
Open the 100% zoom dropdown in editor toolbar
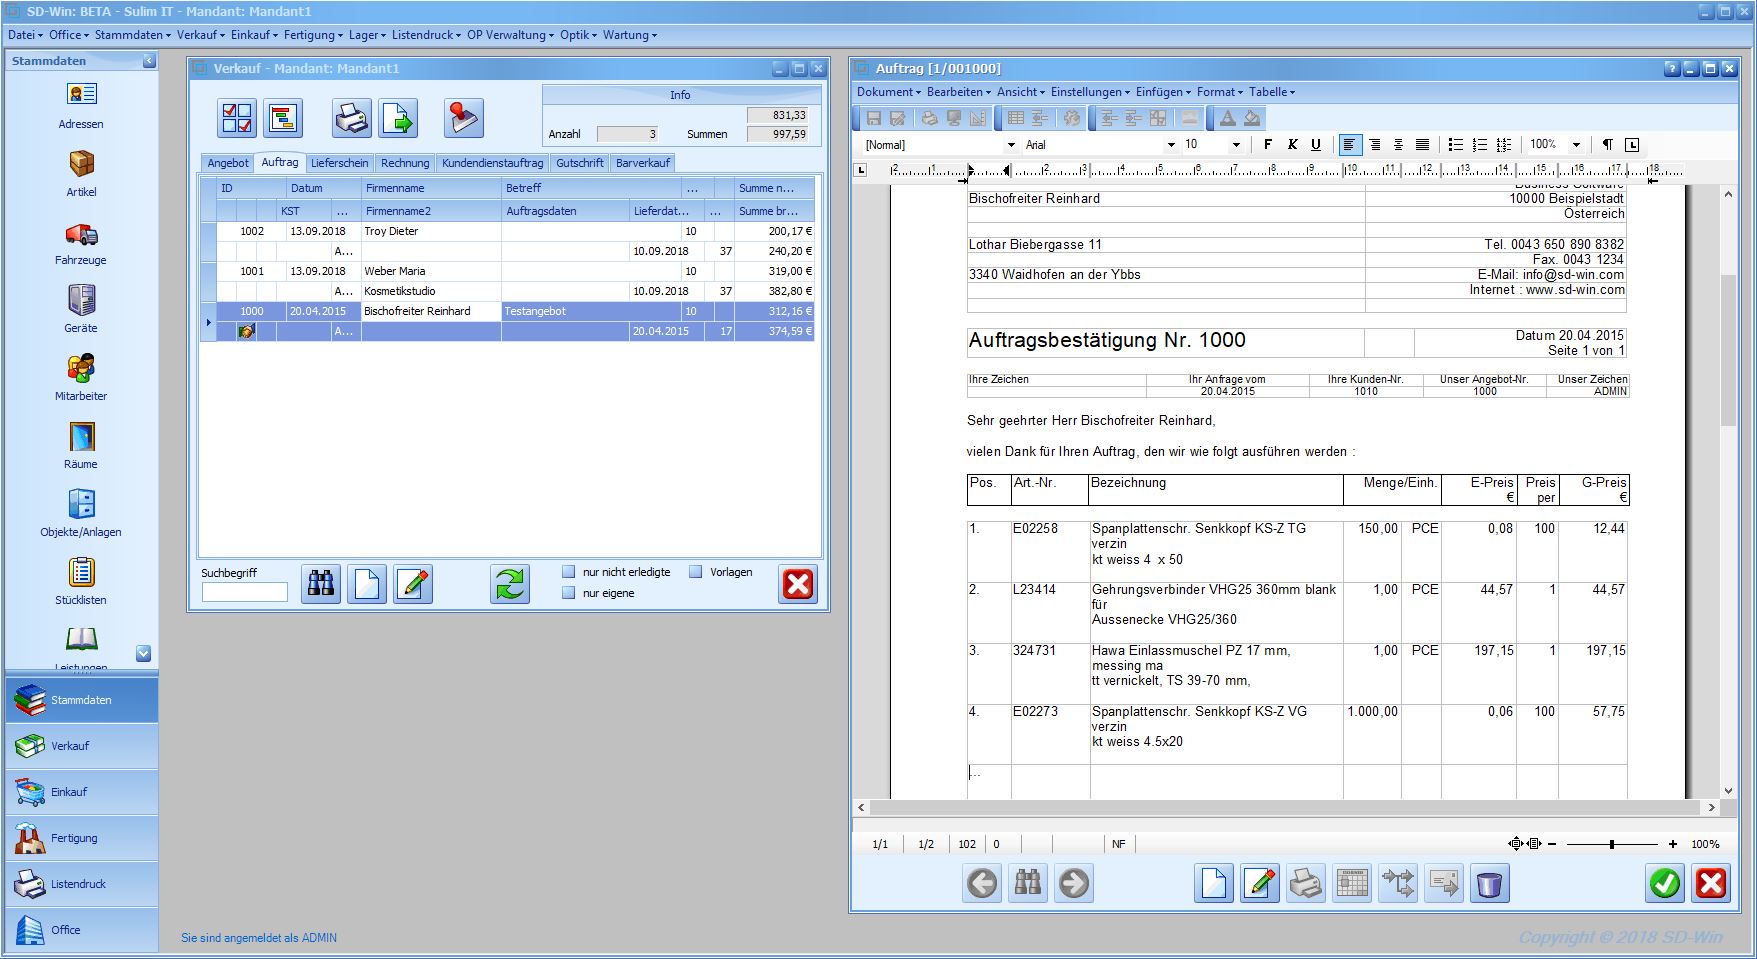point(1576,145)
